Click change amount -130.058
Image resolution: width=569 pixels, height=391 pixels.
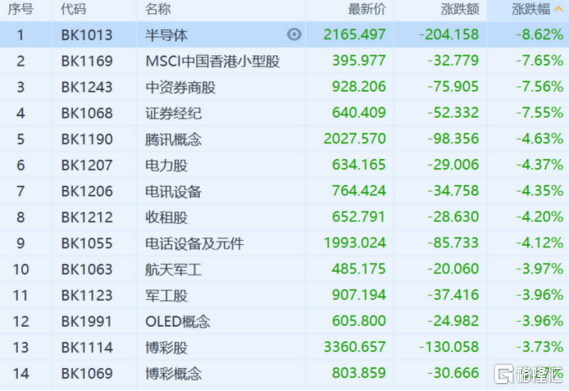(449, 347)
